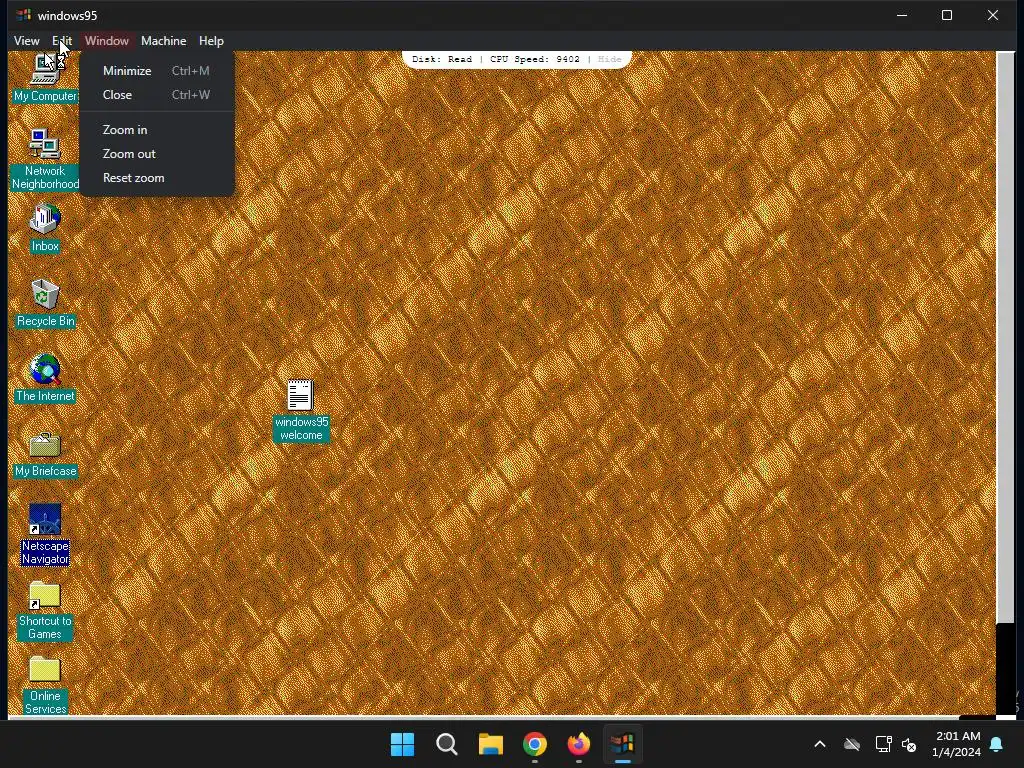The height and width of the screenshot is (768, 1024).
Task: Click the Disk: Read status text
Action: (441, 59)
